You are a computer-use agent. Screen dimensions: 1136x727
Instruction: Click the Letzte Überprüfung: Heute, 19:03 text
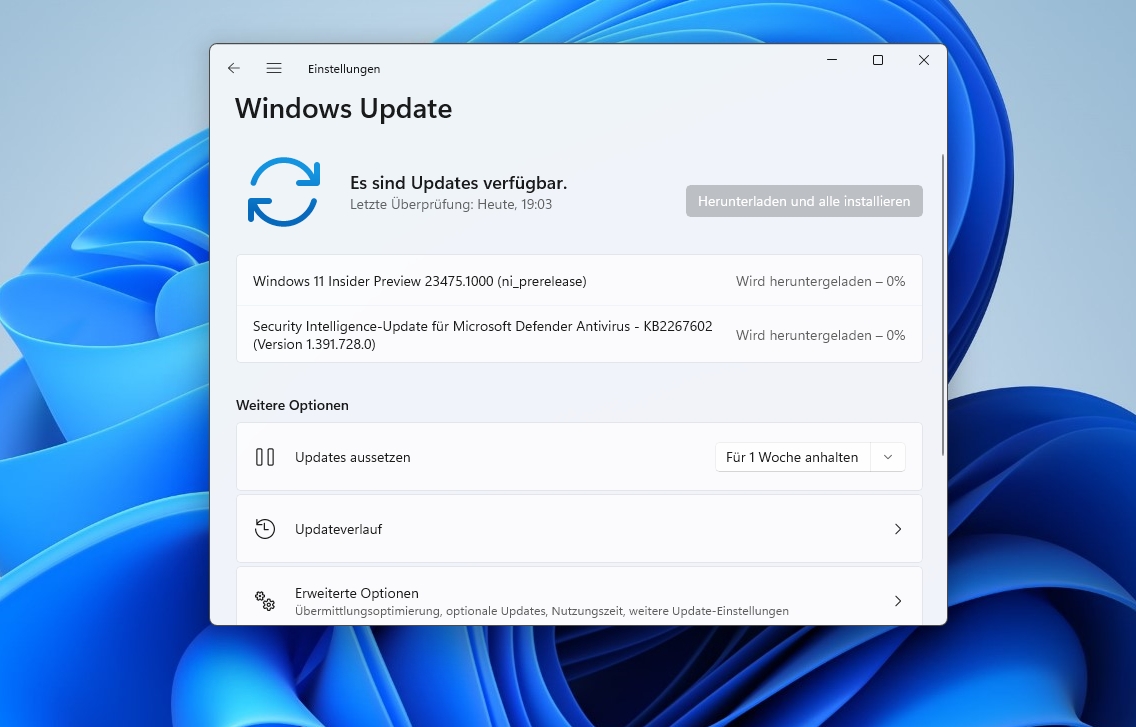pos(451,204)
